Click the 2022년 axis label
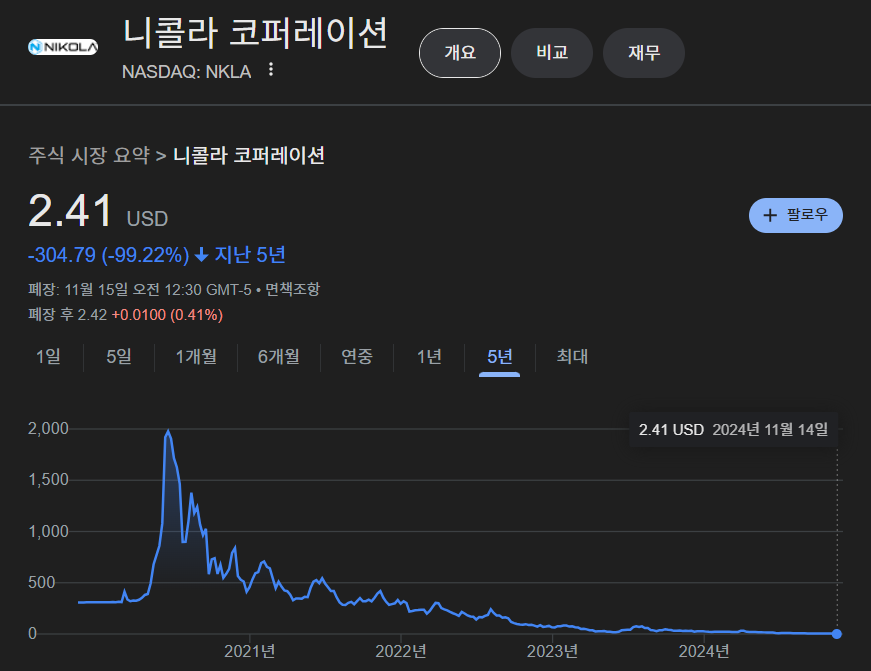The height and width of the screenshot is (671, 871). tap(401, 651)
